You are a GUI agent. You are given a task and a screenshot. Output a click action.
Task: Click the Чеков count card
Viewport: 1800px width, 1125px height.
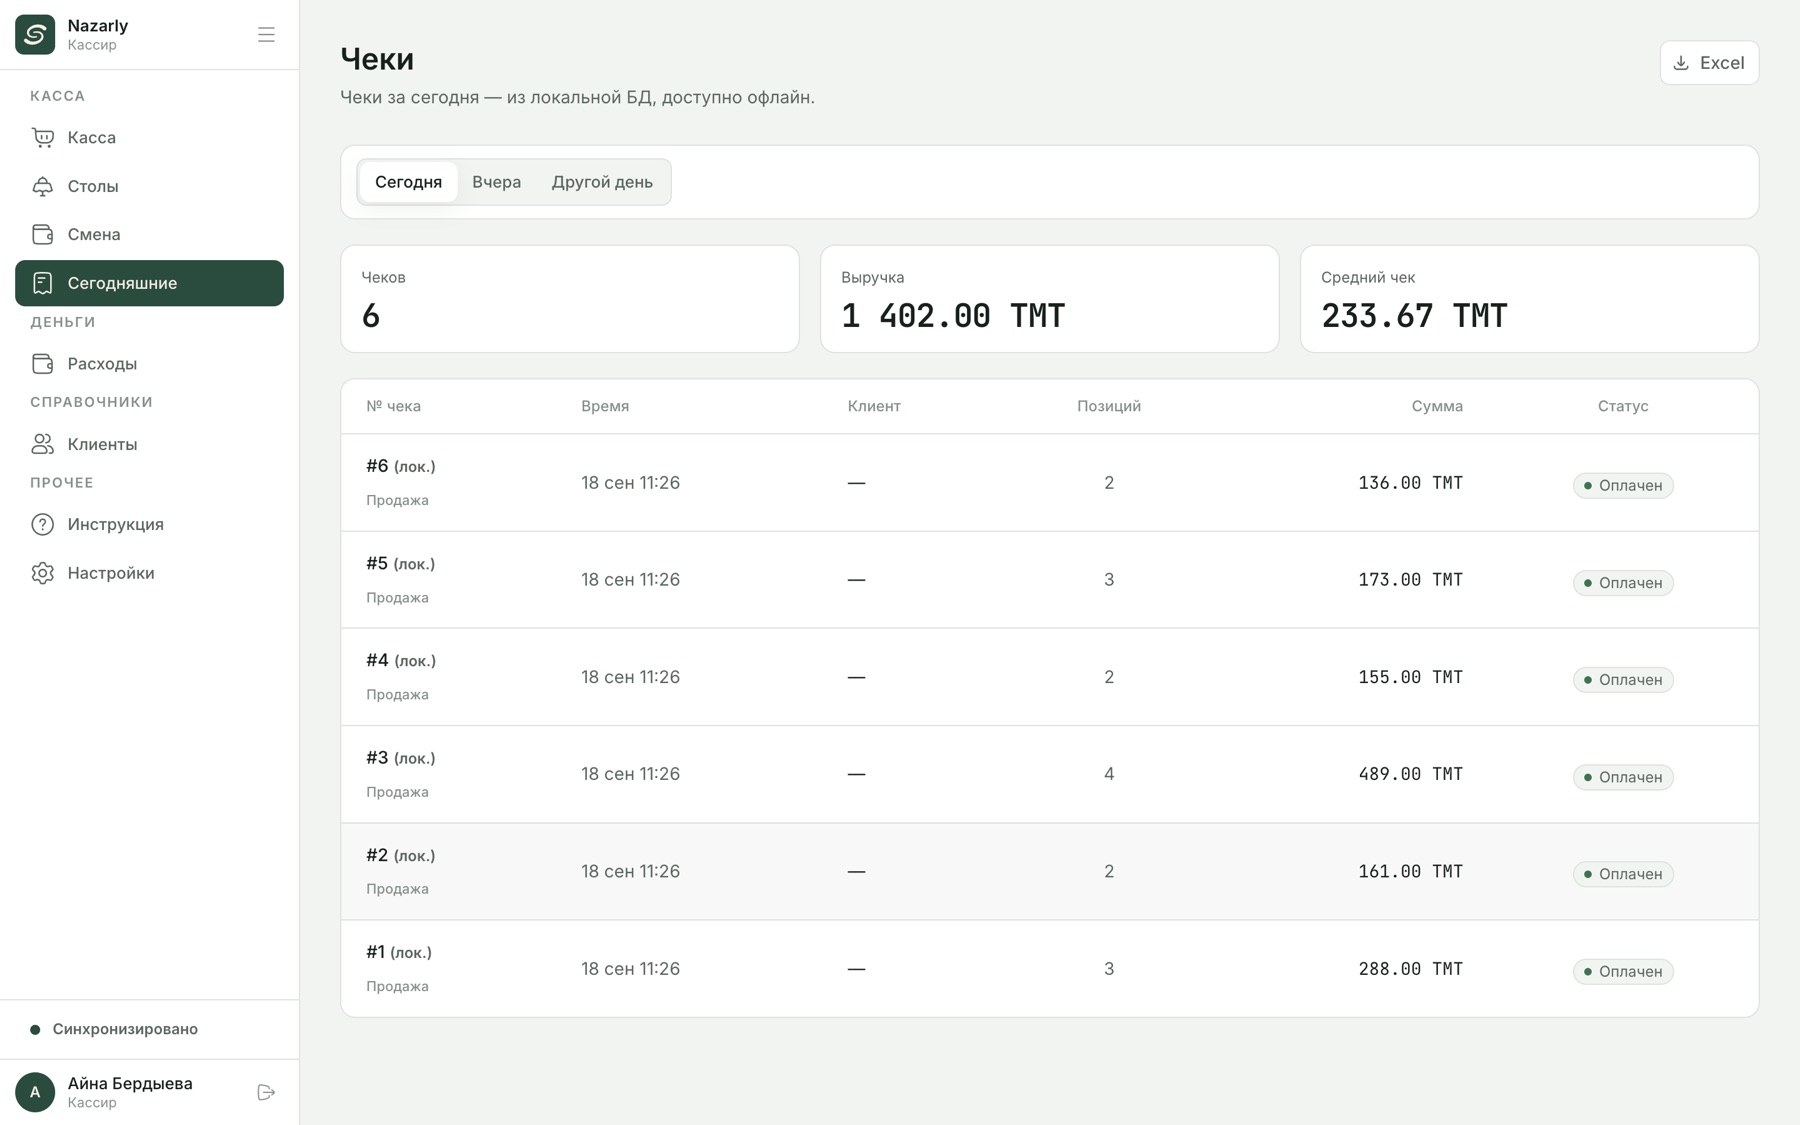pyautogui.click(x=570, y=299)
